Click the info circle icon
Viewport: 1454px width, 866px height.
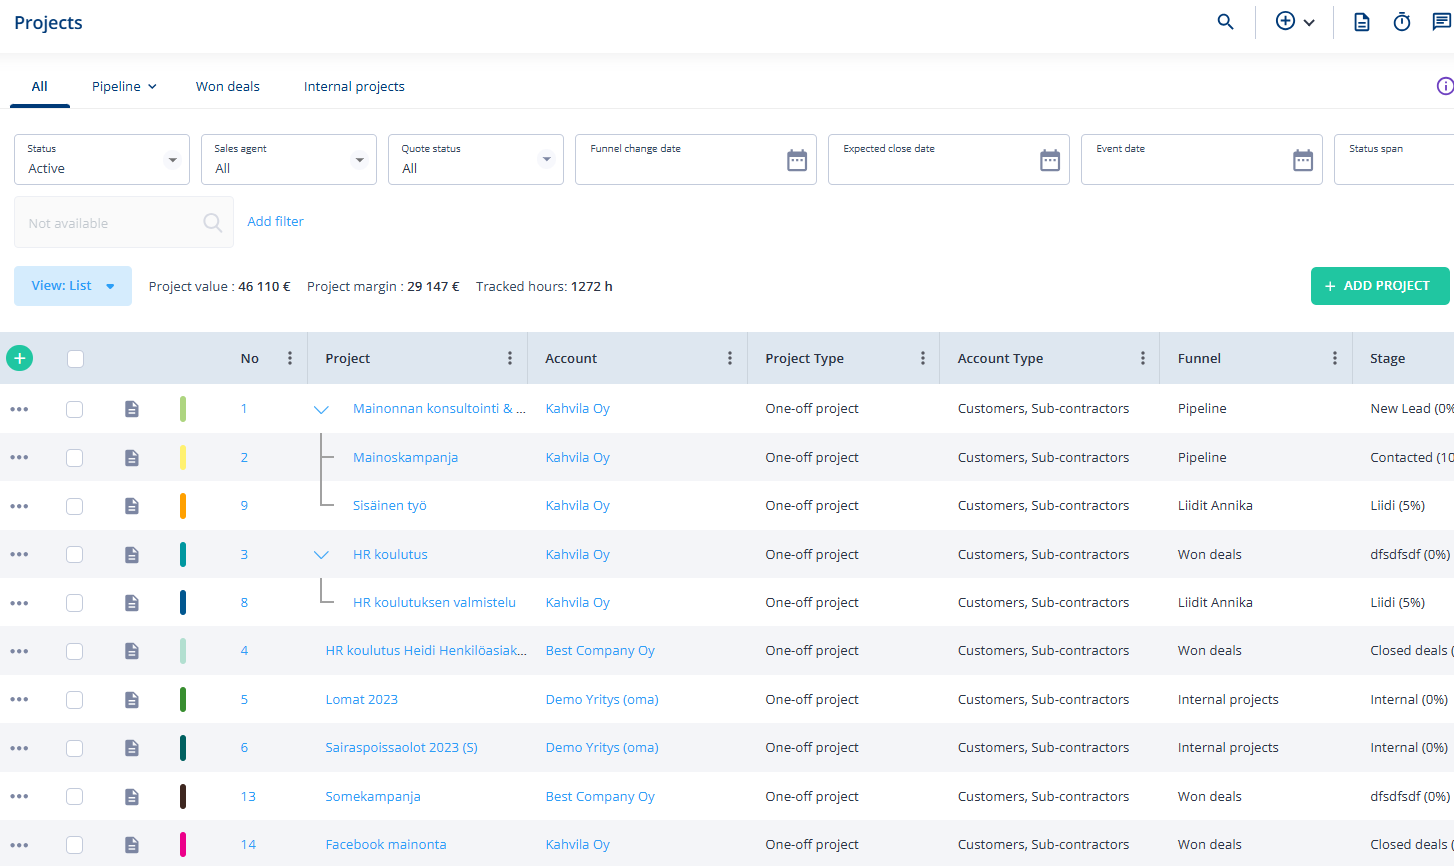(x=1445, y=86)
